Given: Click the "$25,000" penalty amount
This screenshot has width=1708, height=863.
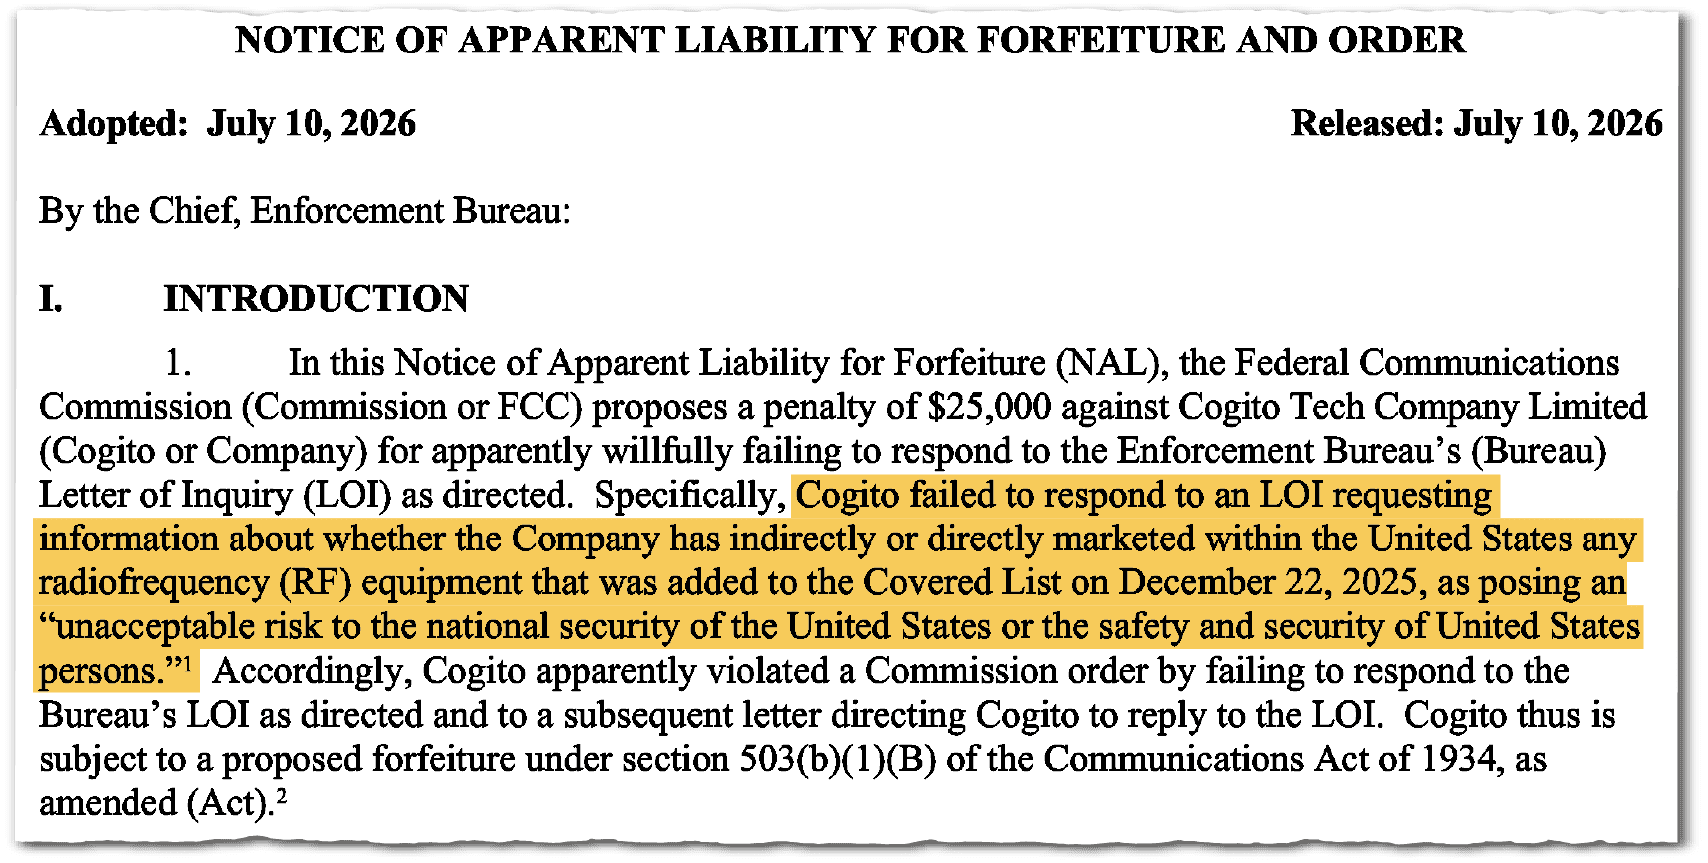Looking at the screenshot, I should pyautogui.click(x=989, y=407).
